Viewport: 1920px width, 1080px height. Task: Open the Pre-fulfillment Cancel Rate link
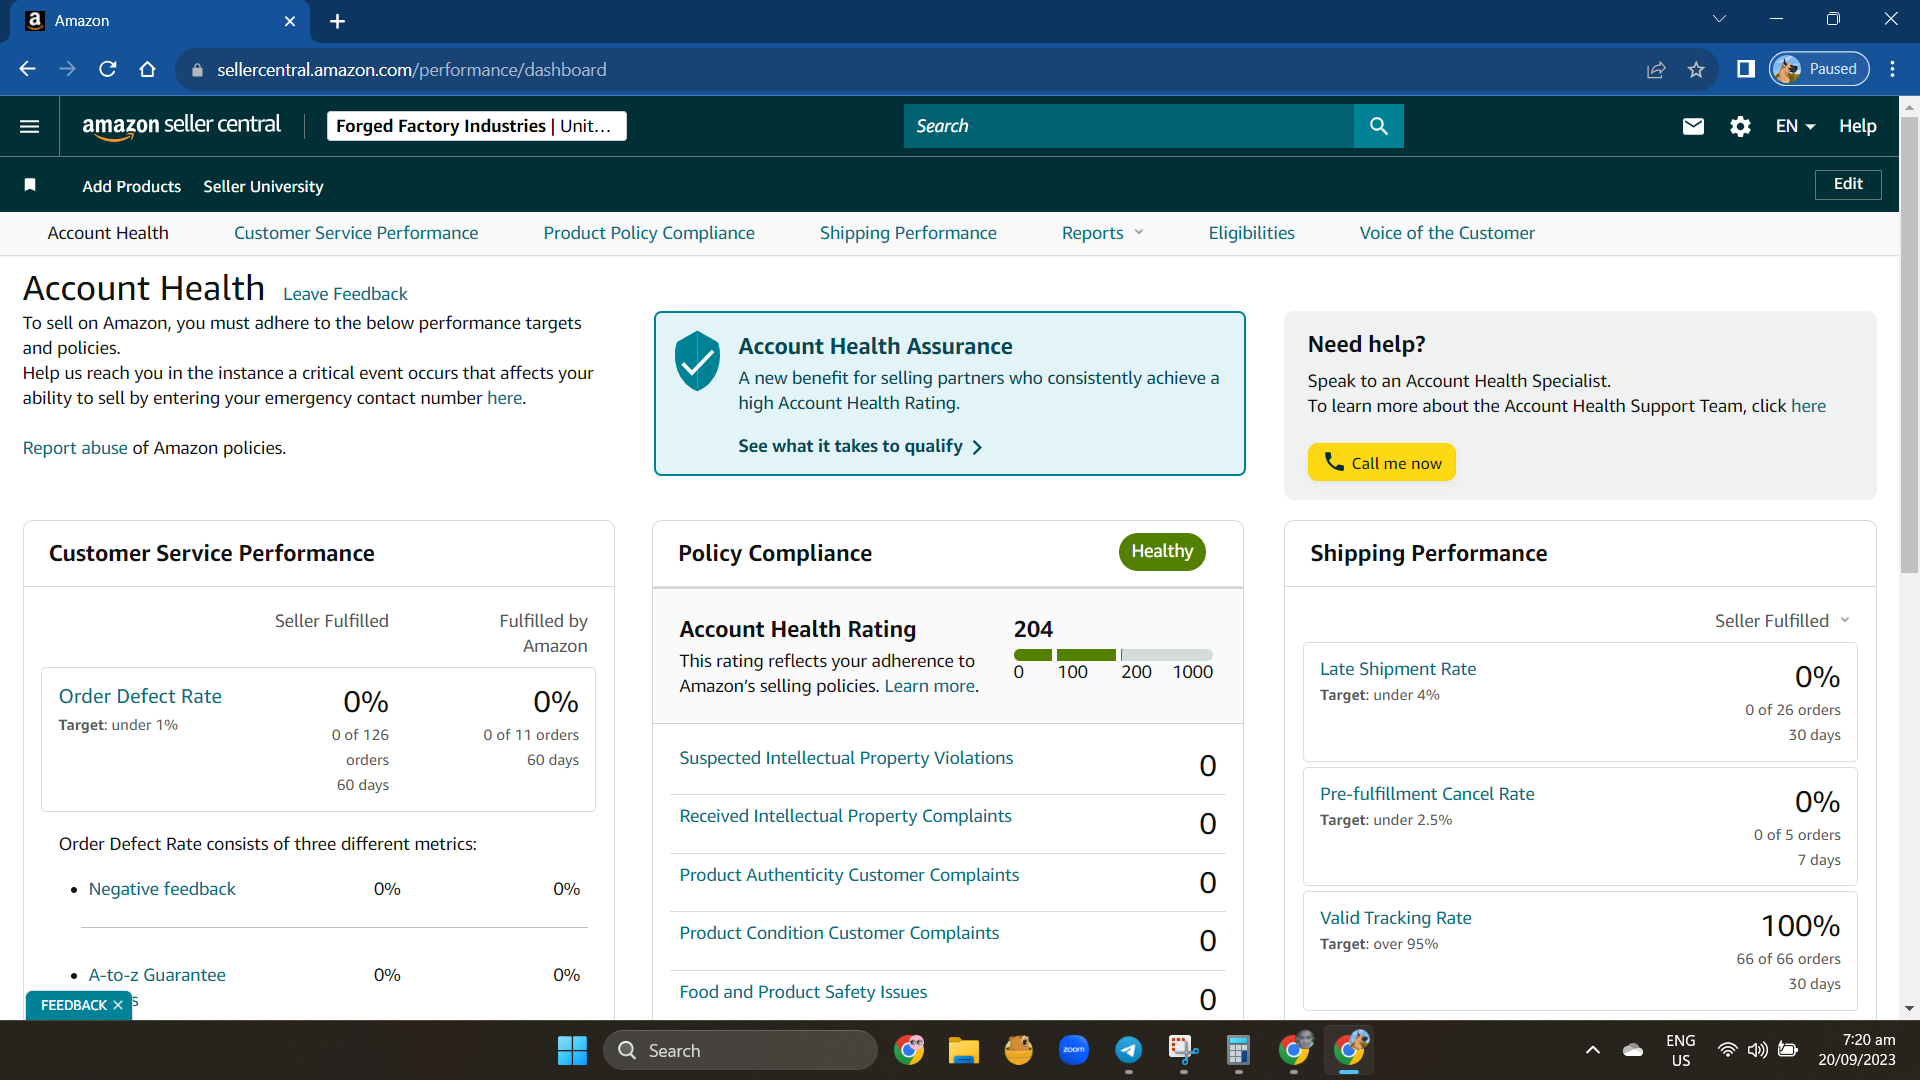[x=1427, y=794]
